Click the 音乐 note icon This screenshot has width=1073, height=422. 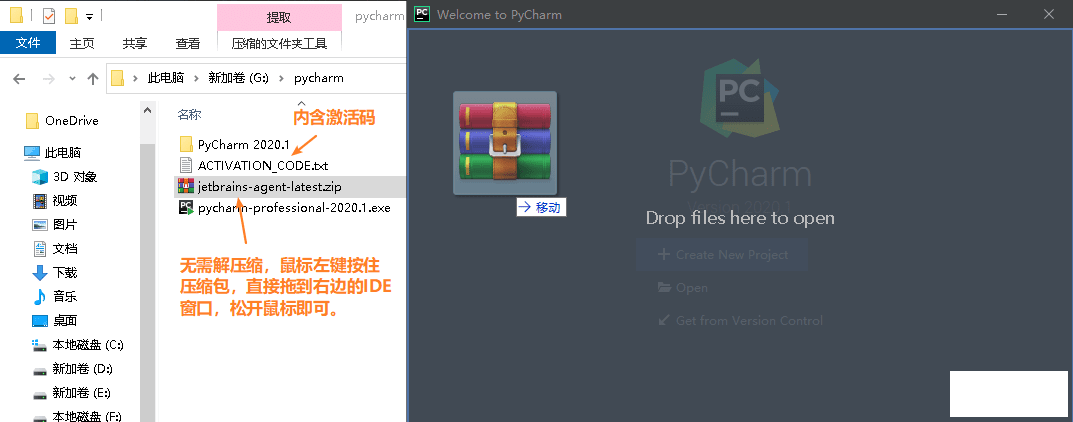tap(40, 297)
